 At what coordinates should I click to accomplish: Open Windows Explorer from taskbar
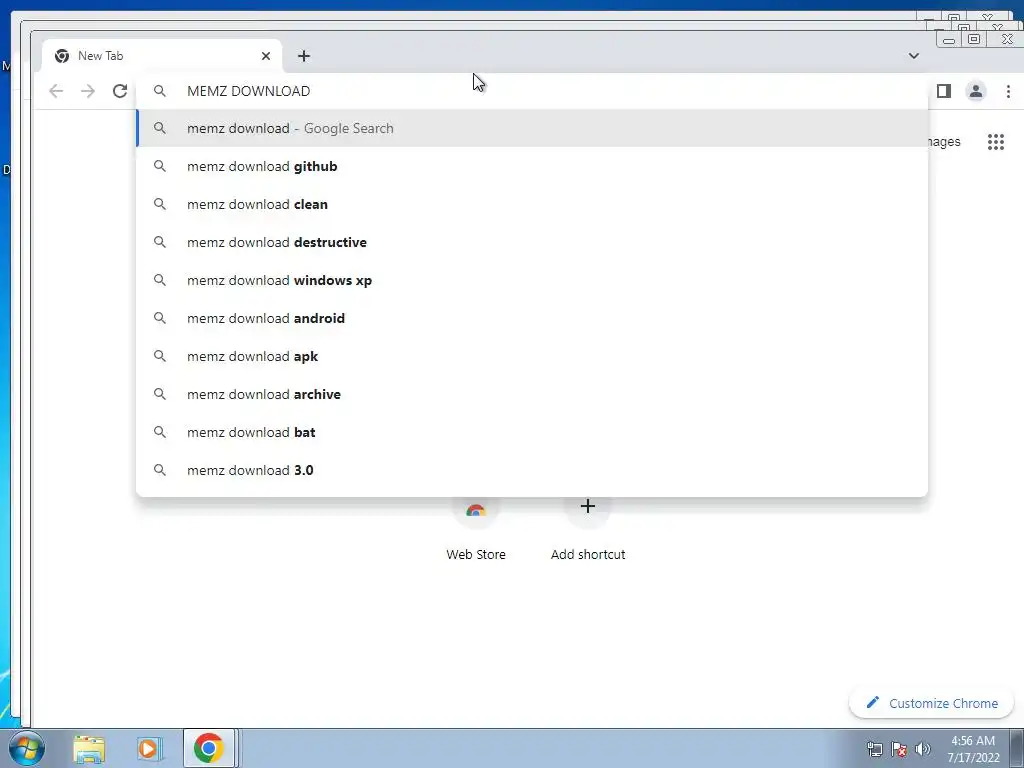coord(89,748)
